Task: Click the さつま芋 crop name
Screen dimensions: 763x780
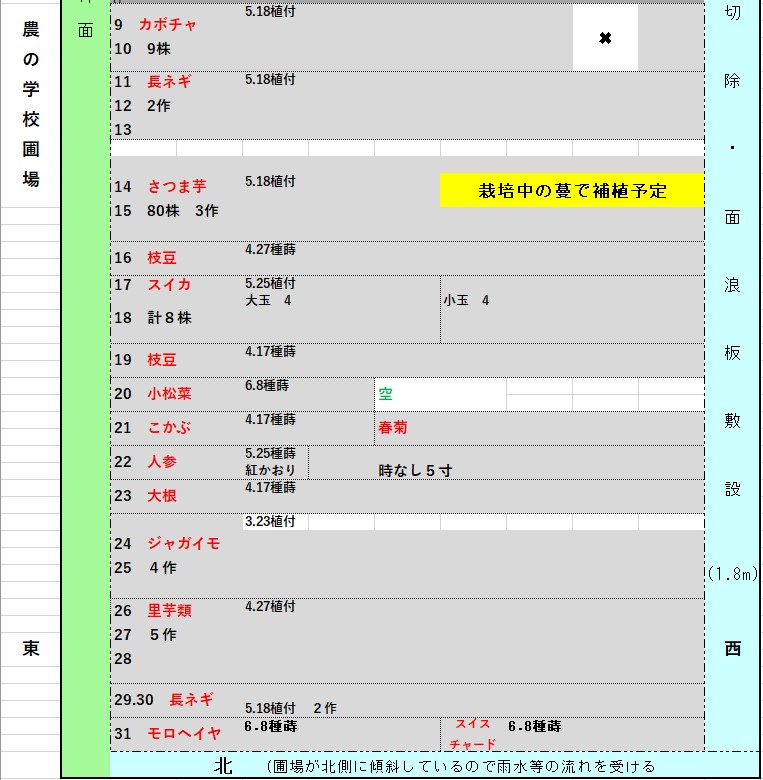Action: coord(177,187)
